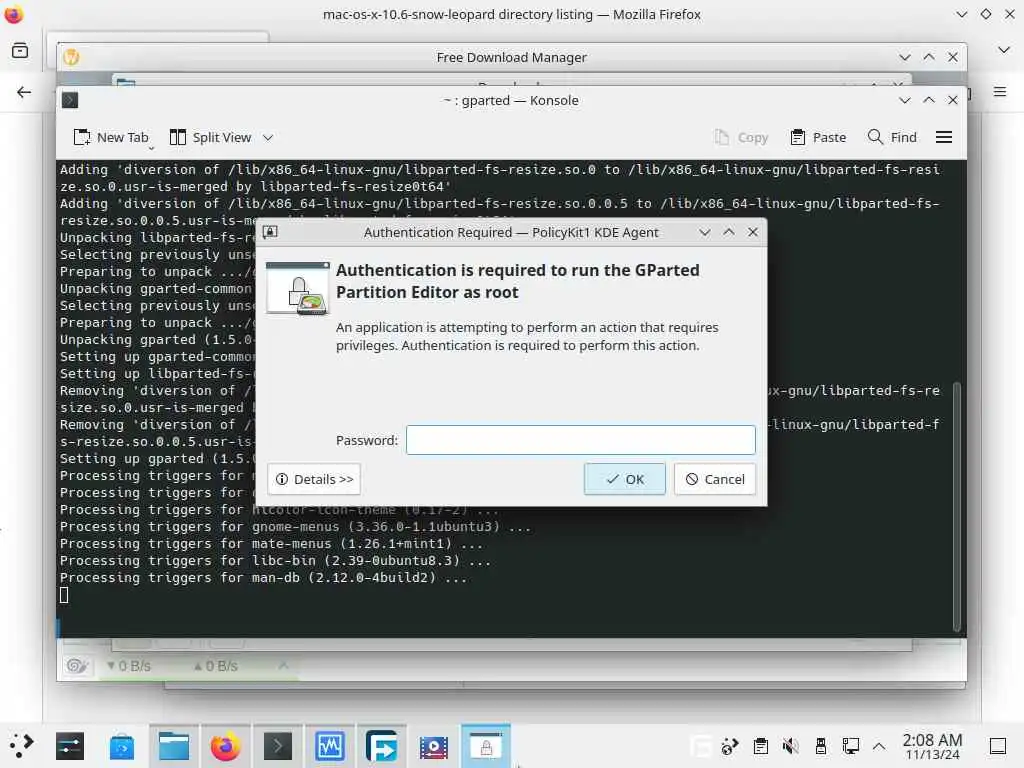Focus the Password input field

click(581, 440)
